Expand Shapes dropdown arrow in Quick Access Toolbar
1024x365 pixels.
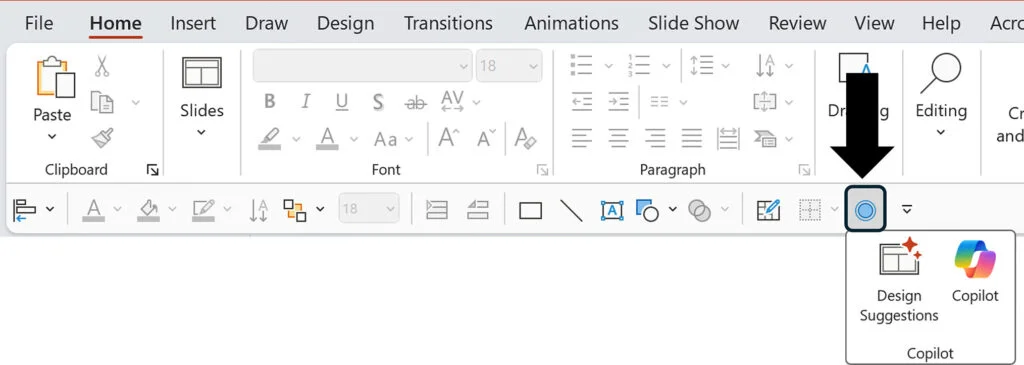[x=673, y=210]
